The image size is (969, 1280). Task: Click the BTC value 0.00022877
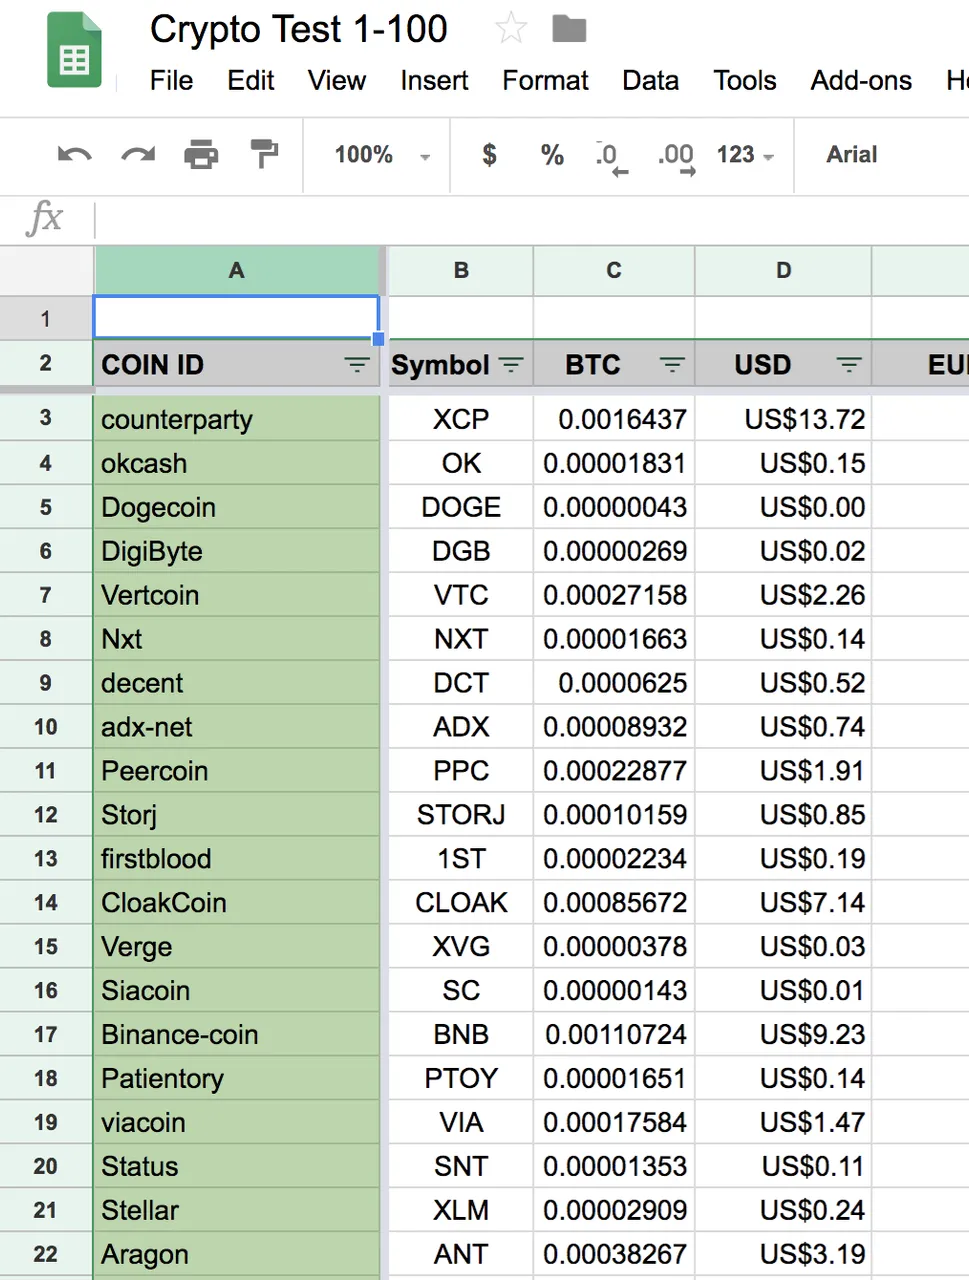tap(614, 771)
